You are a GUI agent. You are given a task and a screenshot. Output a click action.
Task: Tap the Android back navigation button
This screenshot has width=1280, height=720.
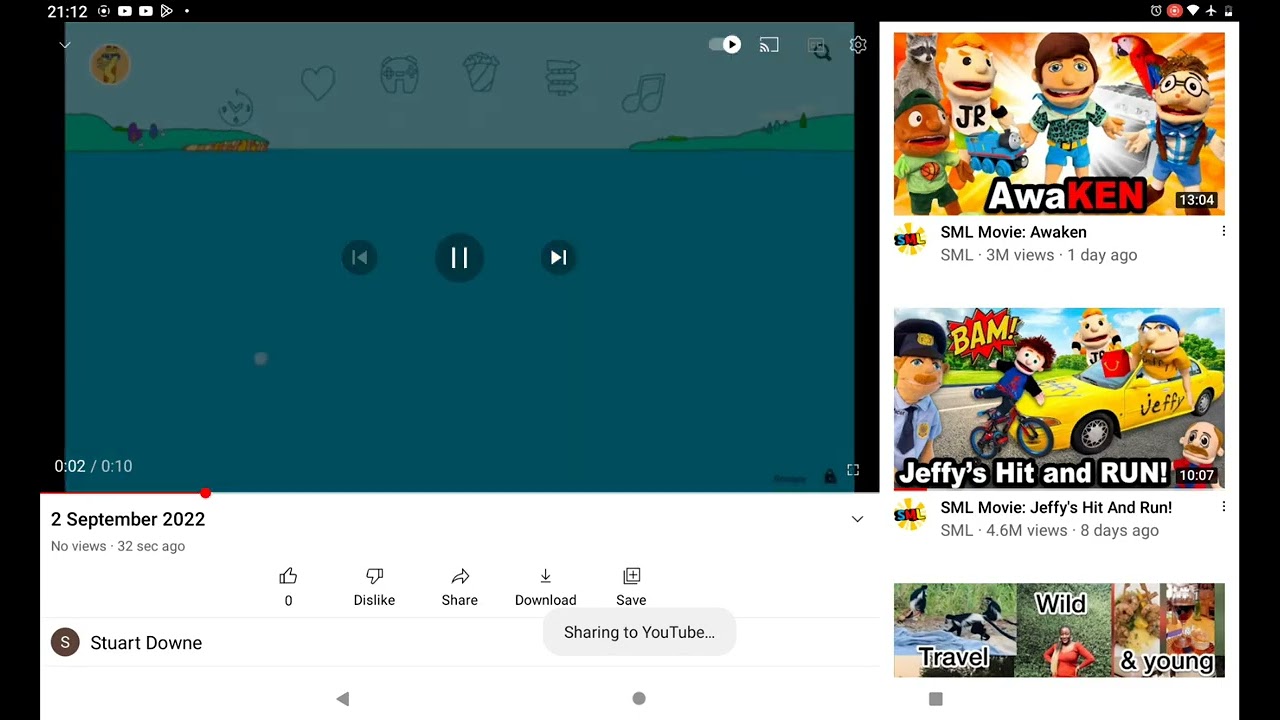tap(343, 699)
